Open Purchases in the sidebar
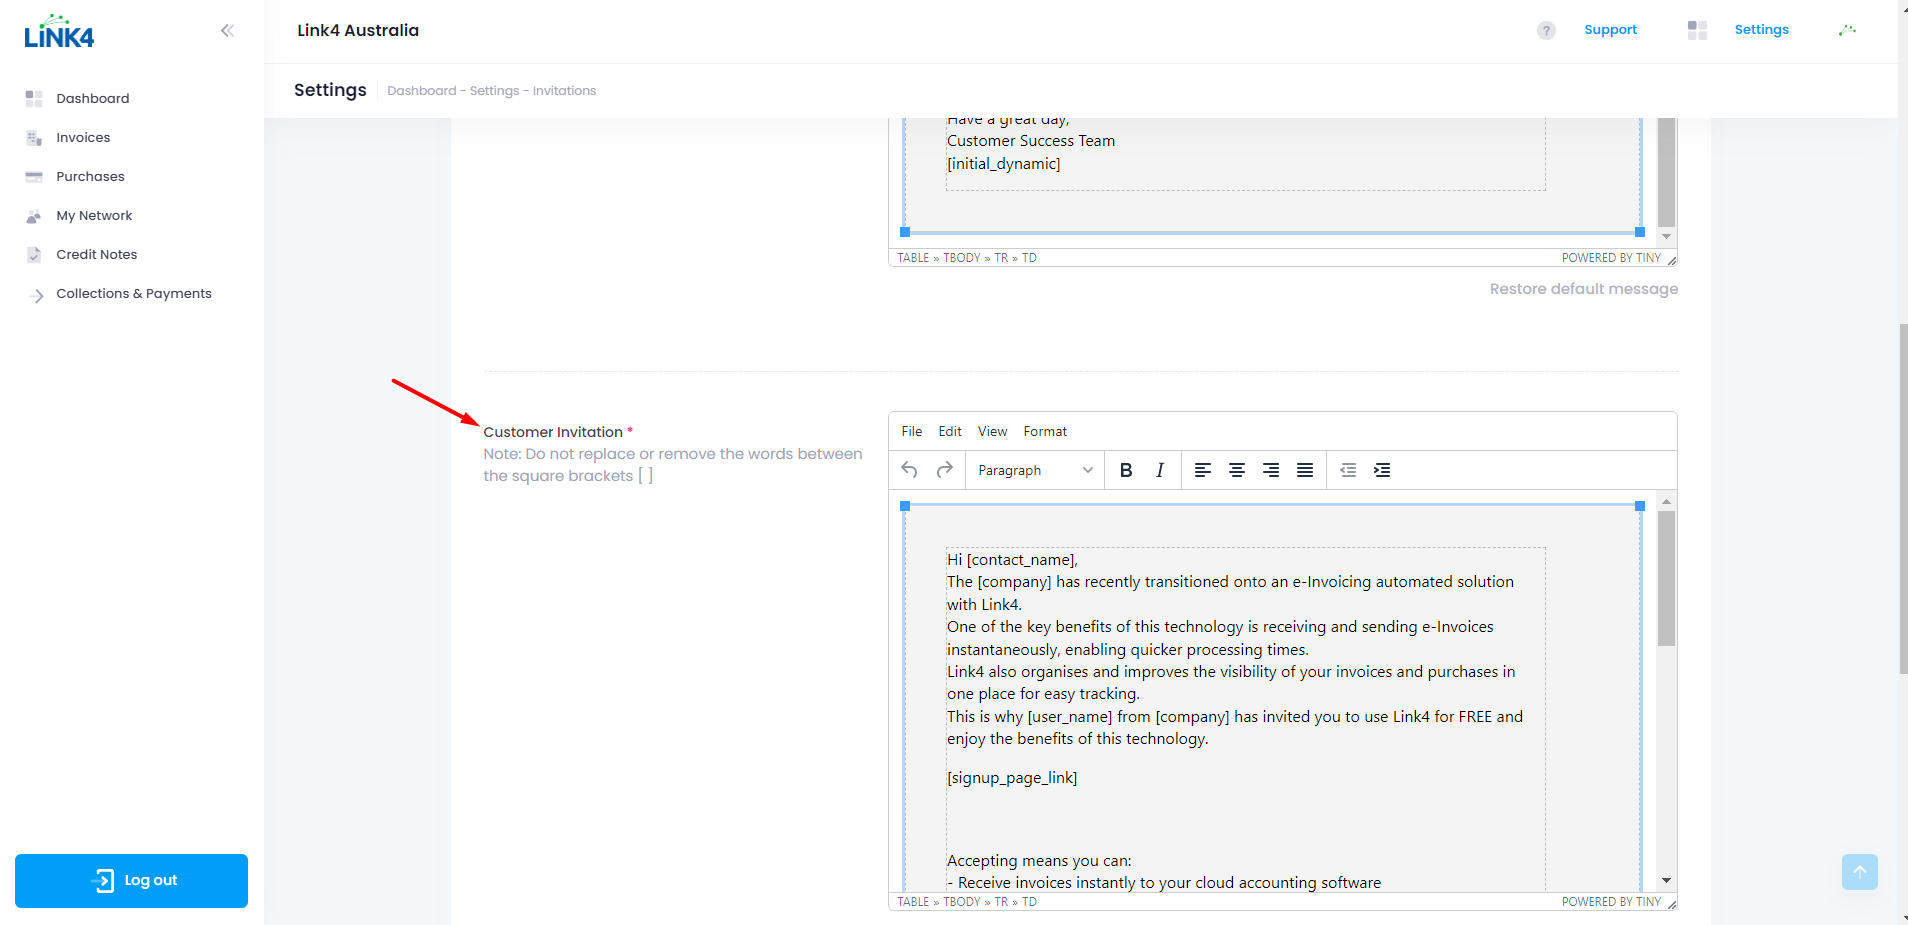The width and height of the screenshot is (1908, 925). [90, 176]
